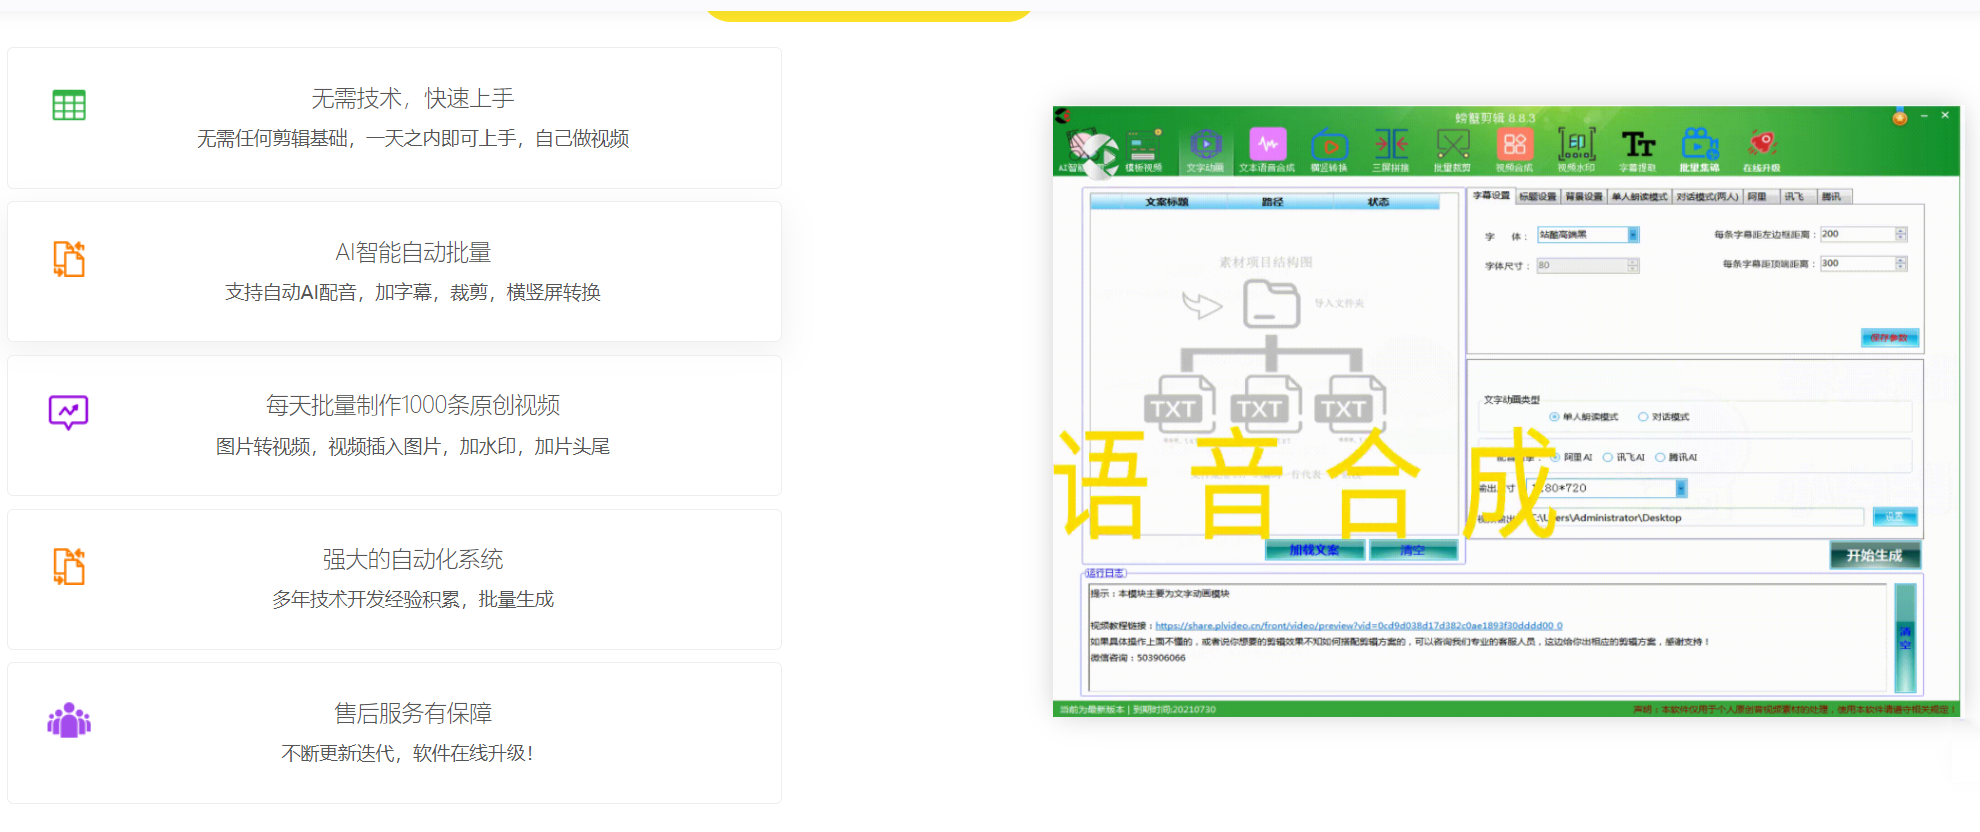This screenshot has height=832, width=1980.
Task: Click the 保存参数 button
Action: coord(1889,338)
